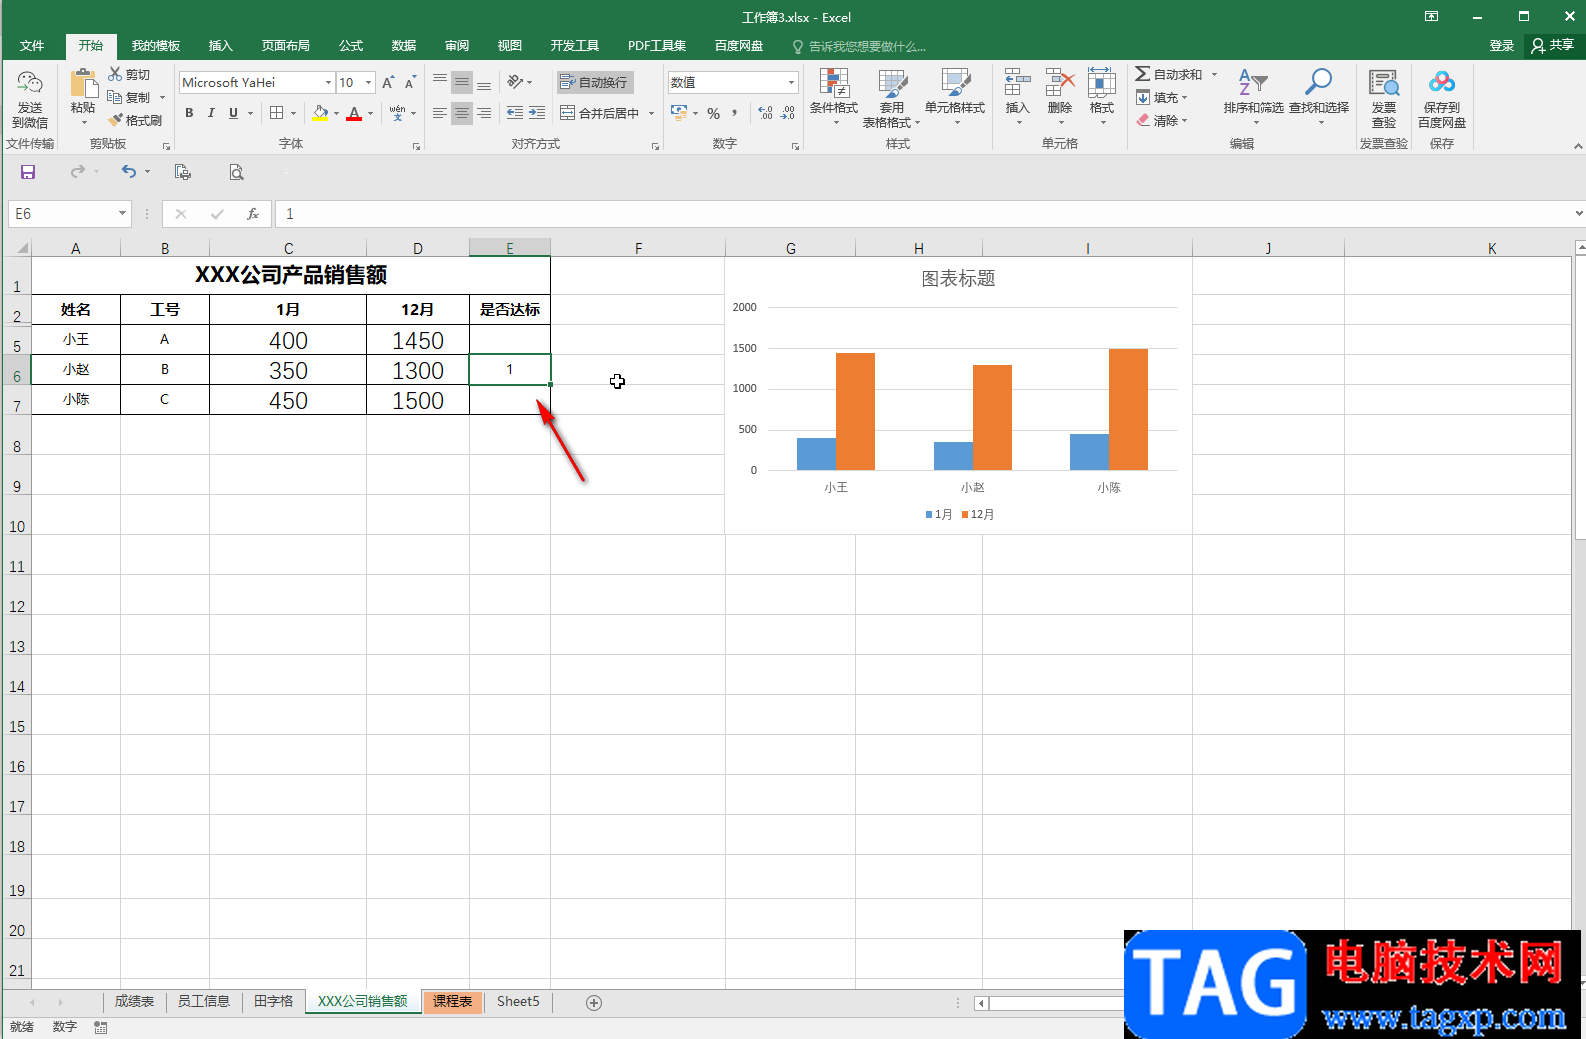Click Decrease Decimal icon
The height and width of the screenshot is (1039, 1586).
click(788, 113)
